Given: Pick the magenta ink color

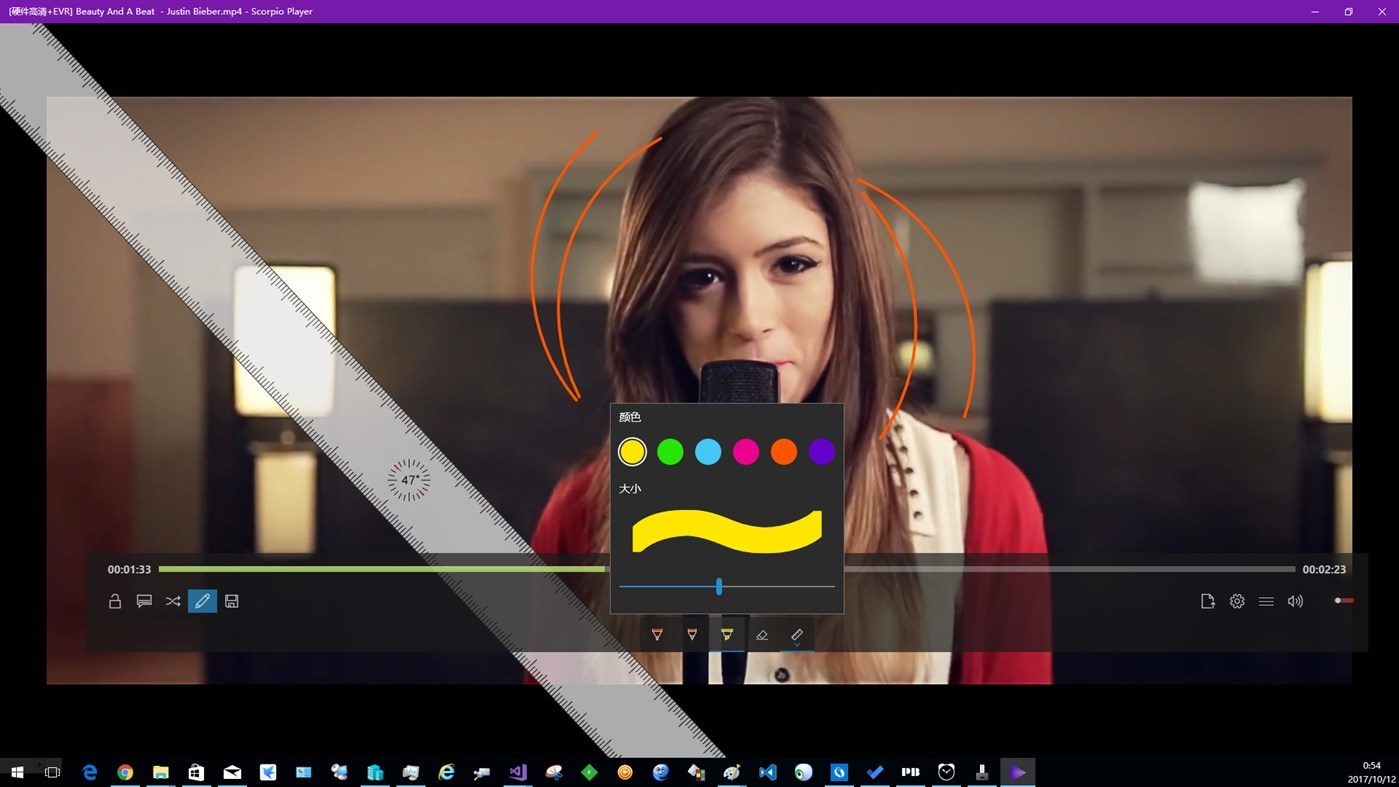Looking at the screenshot, I should click(746, 452).
